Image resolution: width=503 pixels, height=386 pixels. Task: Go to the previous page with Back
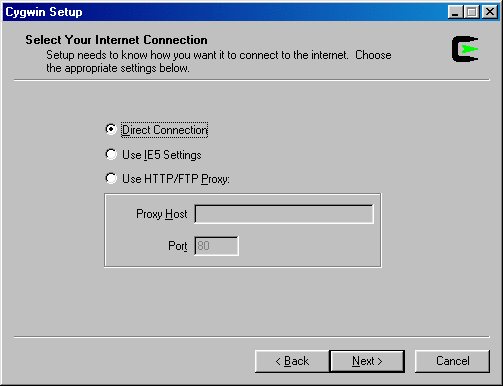tap(292, 361)
